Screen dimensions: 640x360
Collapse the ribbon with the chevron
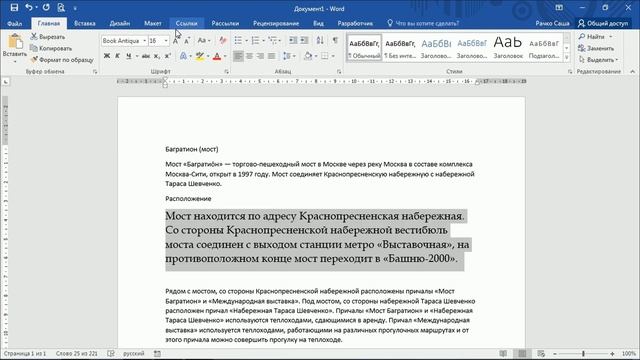pyautogui.click(x=633, y=71)
